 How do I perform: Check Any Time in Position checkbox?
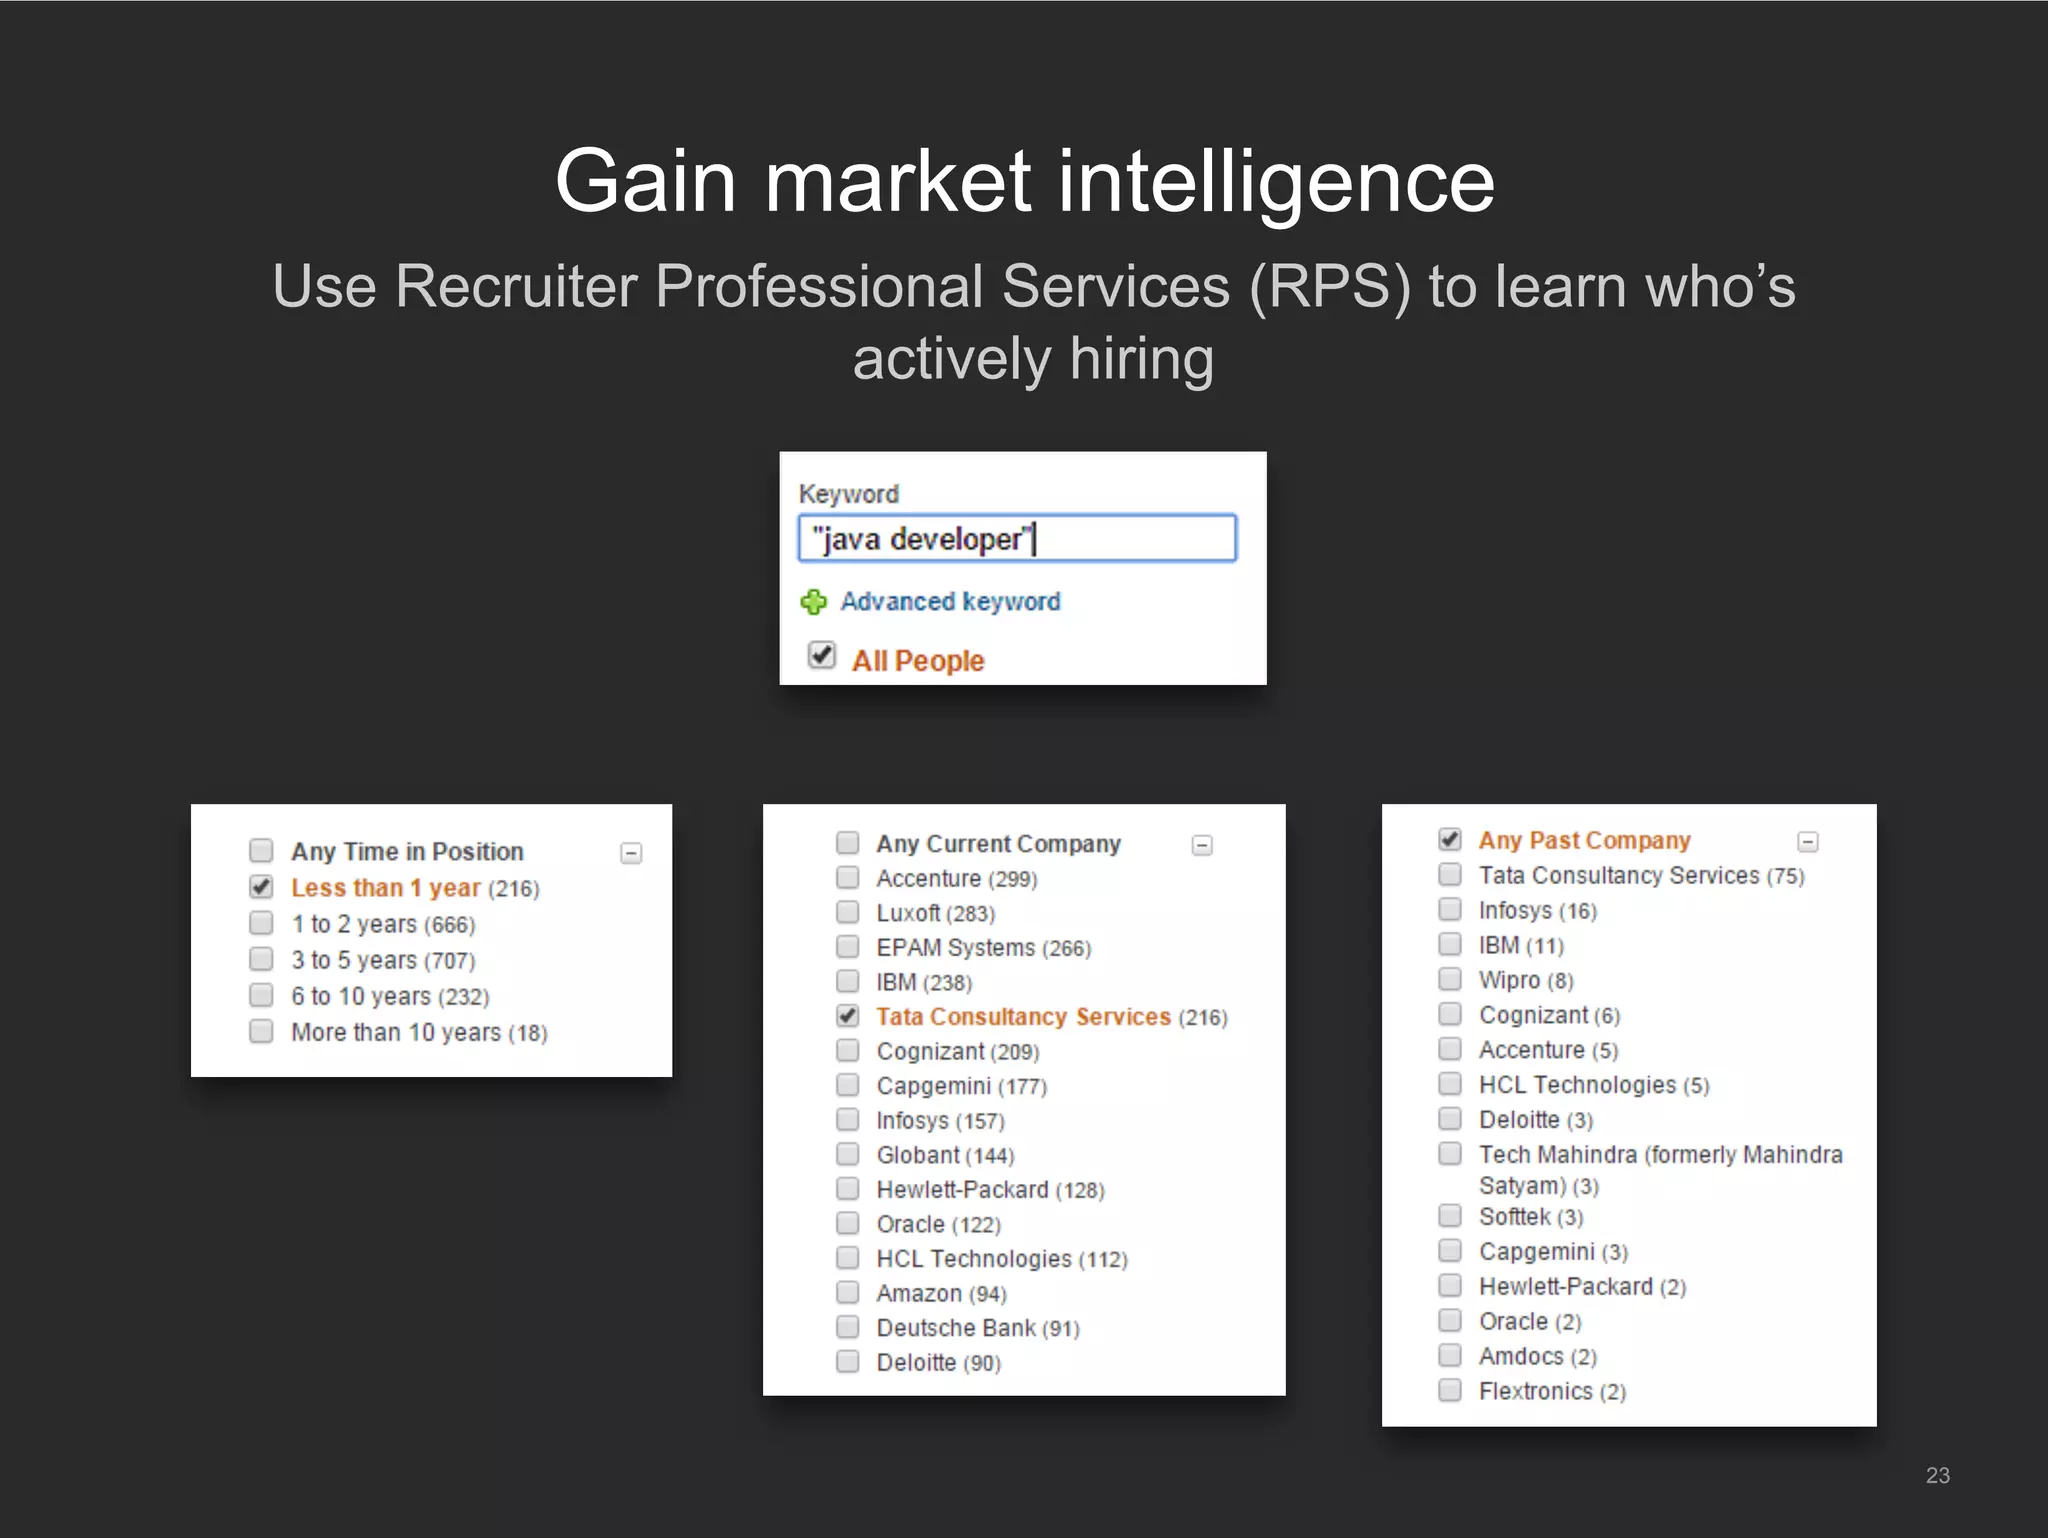pos(261,850)
